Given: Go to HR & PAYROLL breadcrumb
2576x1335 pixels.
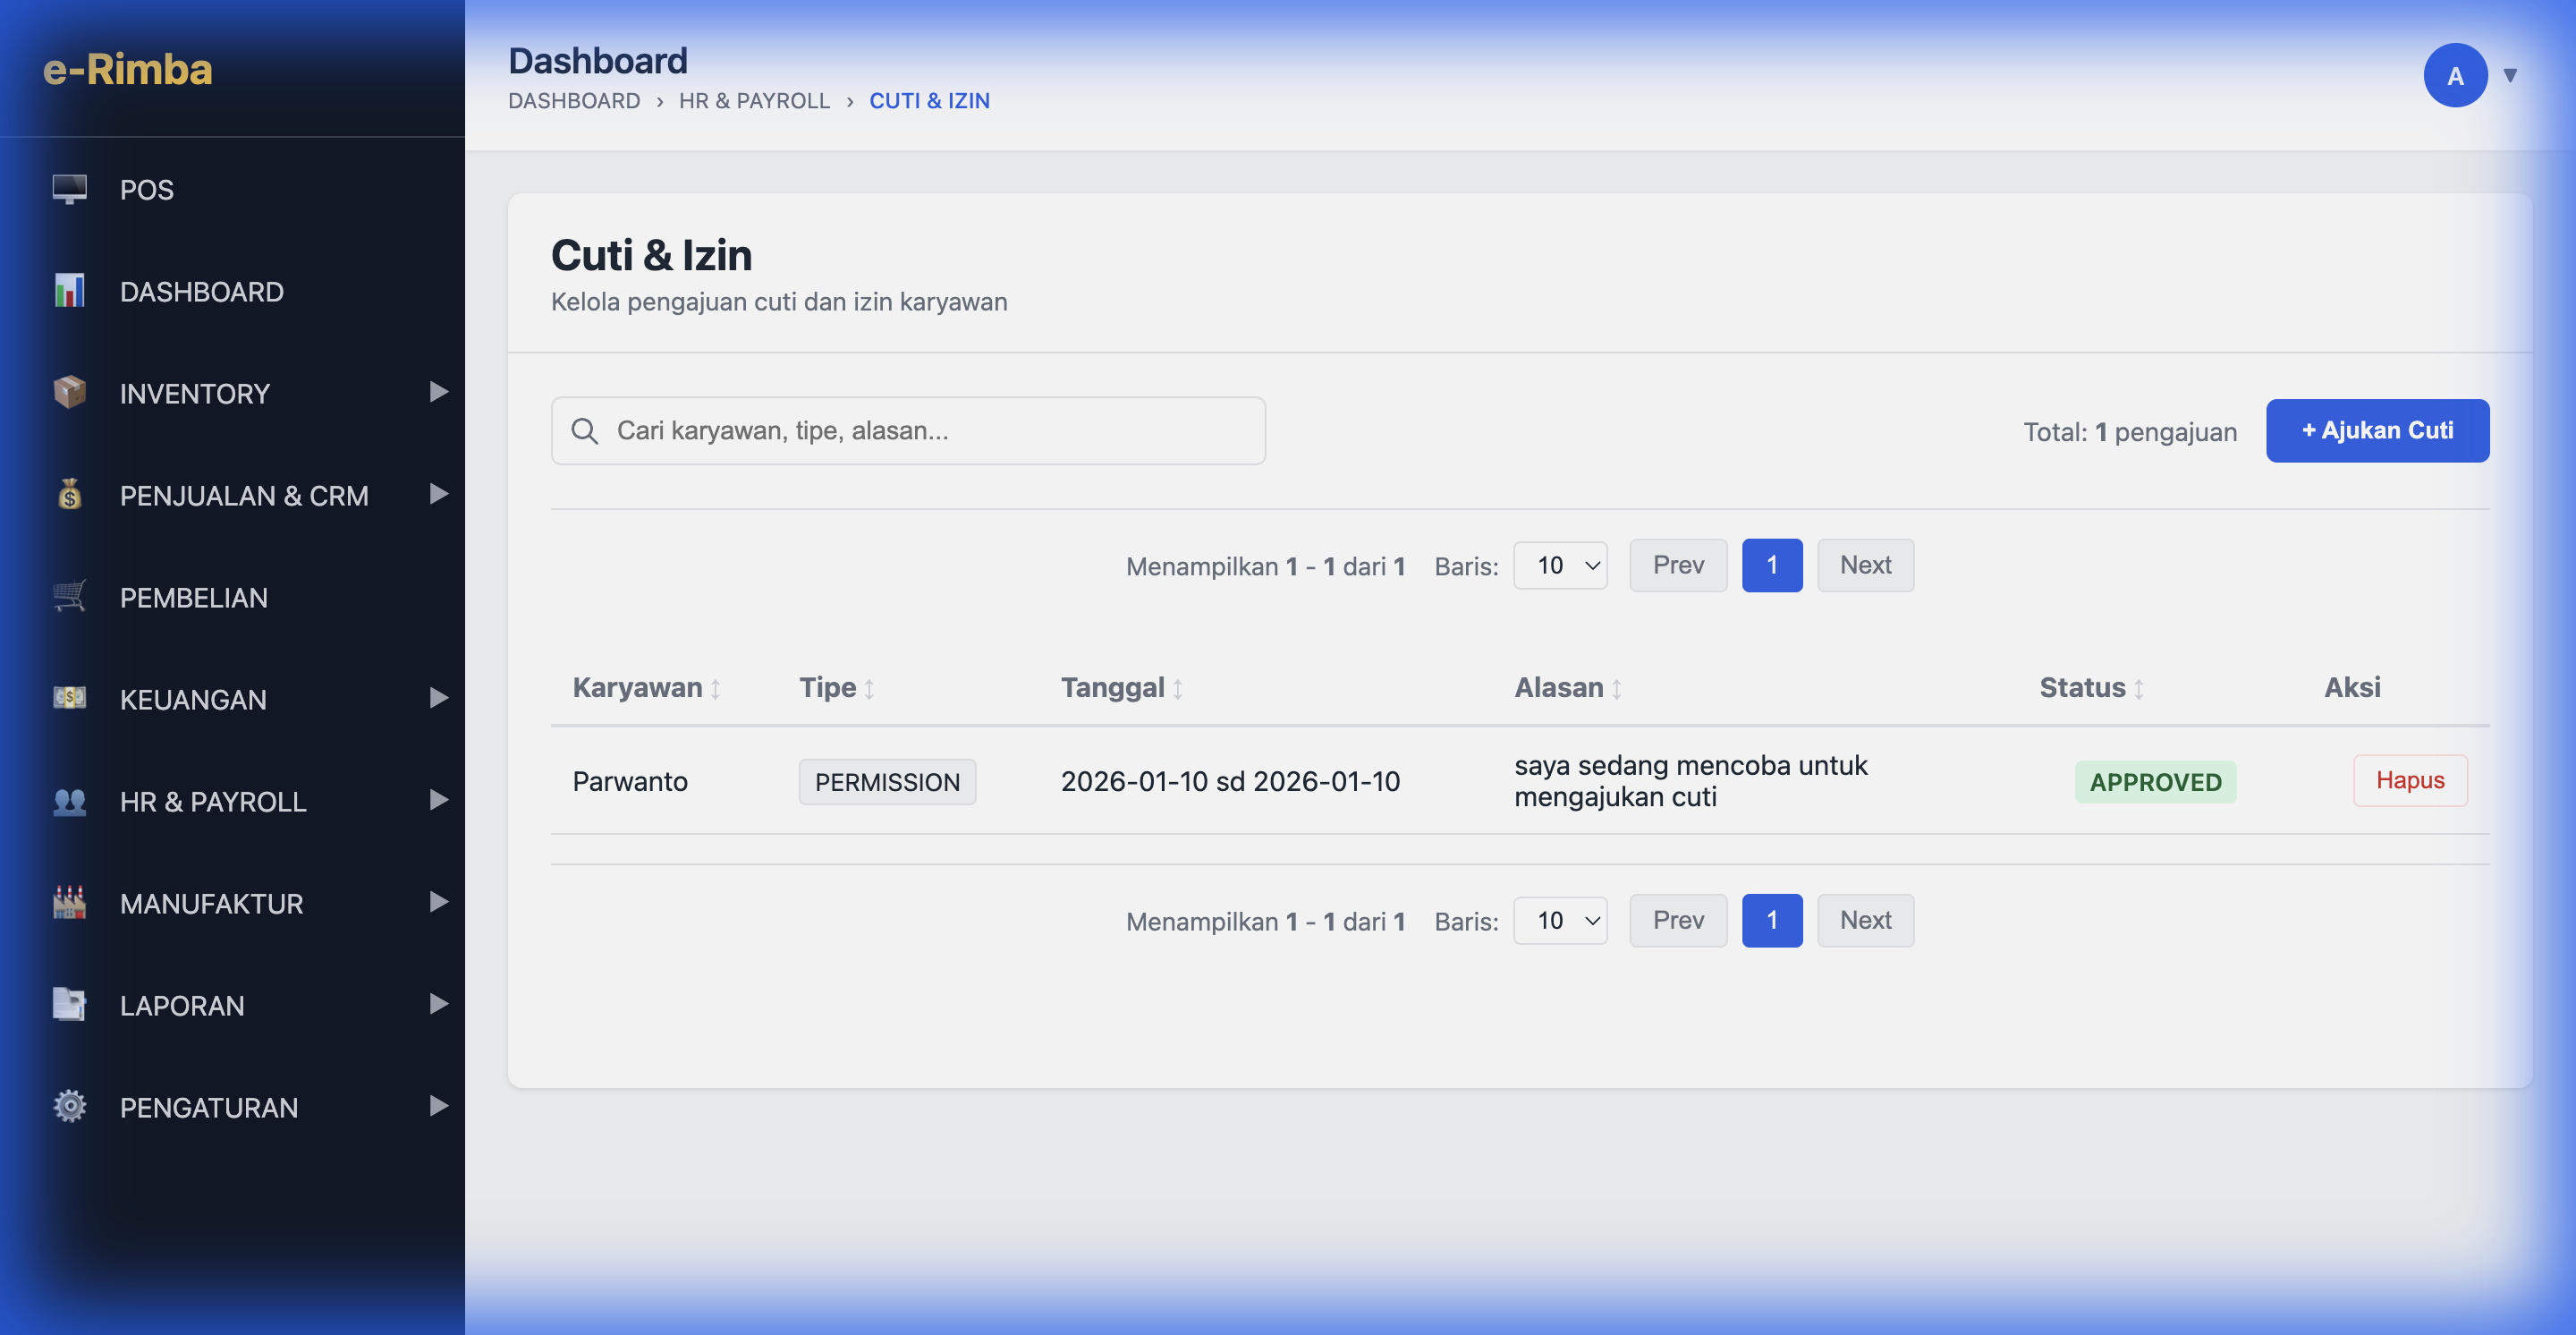Looking at the screenshot, I should [753, 101].
